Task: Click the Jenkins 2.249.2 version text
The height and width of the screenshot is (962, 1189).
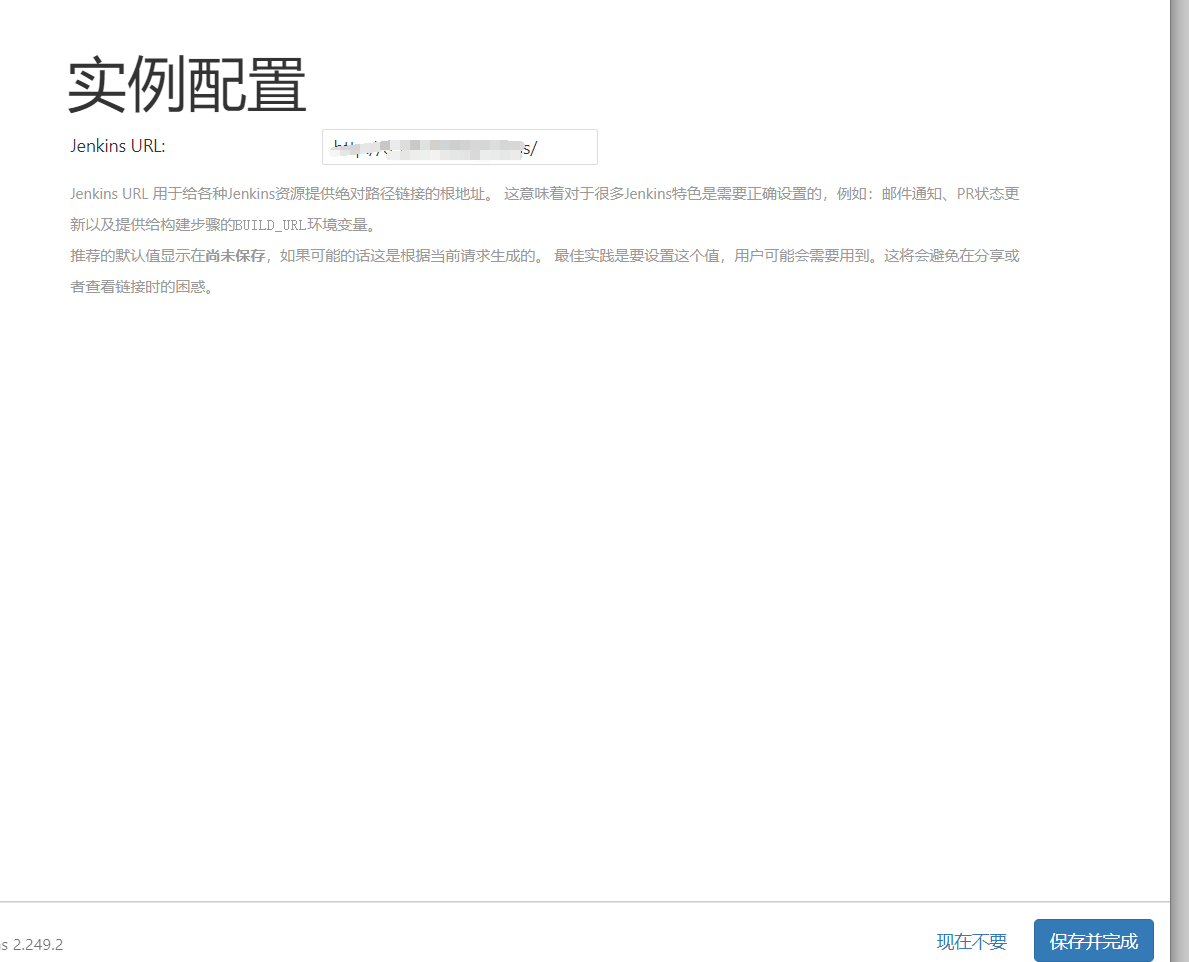Action: point(32,945)
